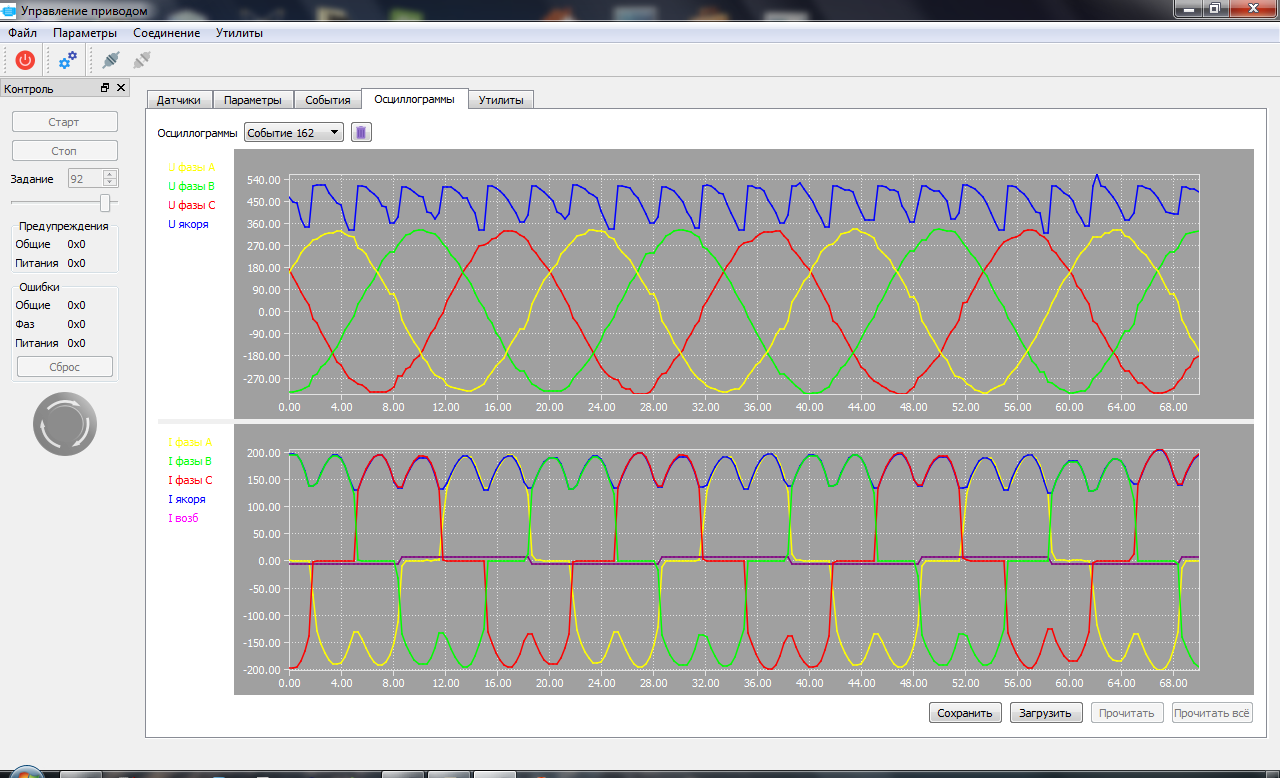Viewport: 1280px width, 778px height.
Task: Undock the Контроль panel float icon
Action: (105, 88)
